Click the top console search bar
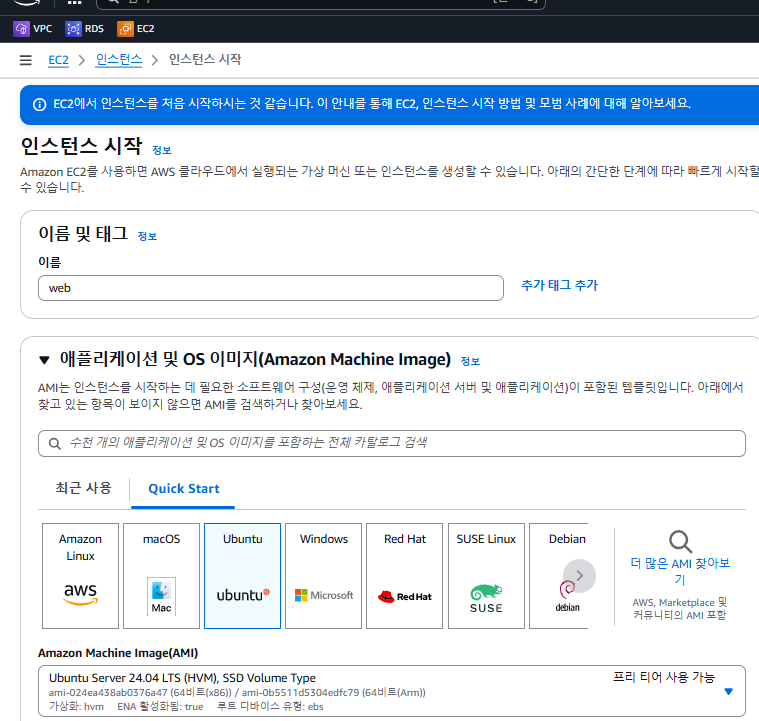This screenshot has width=759, height=721. click(x=321, y=3)
